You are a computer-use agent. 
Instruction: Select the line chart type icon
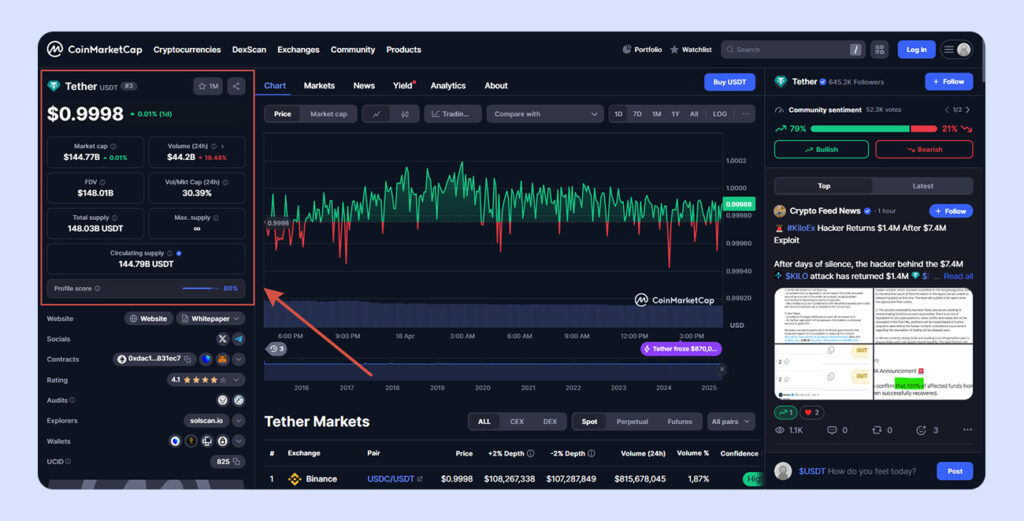point(377,114)
